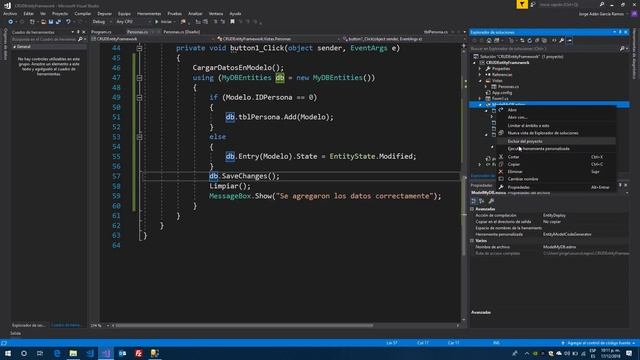This screenshot has height=360, width=640.
Task: Switch to the Program.cs tab
Action: [101, 32]
